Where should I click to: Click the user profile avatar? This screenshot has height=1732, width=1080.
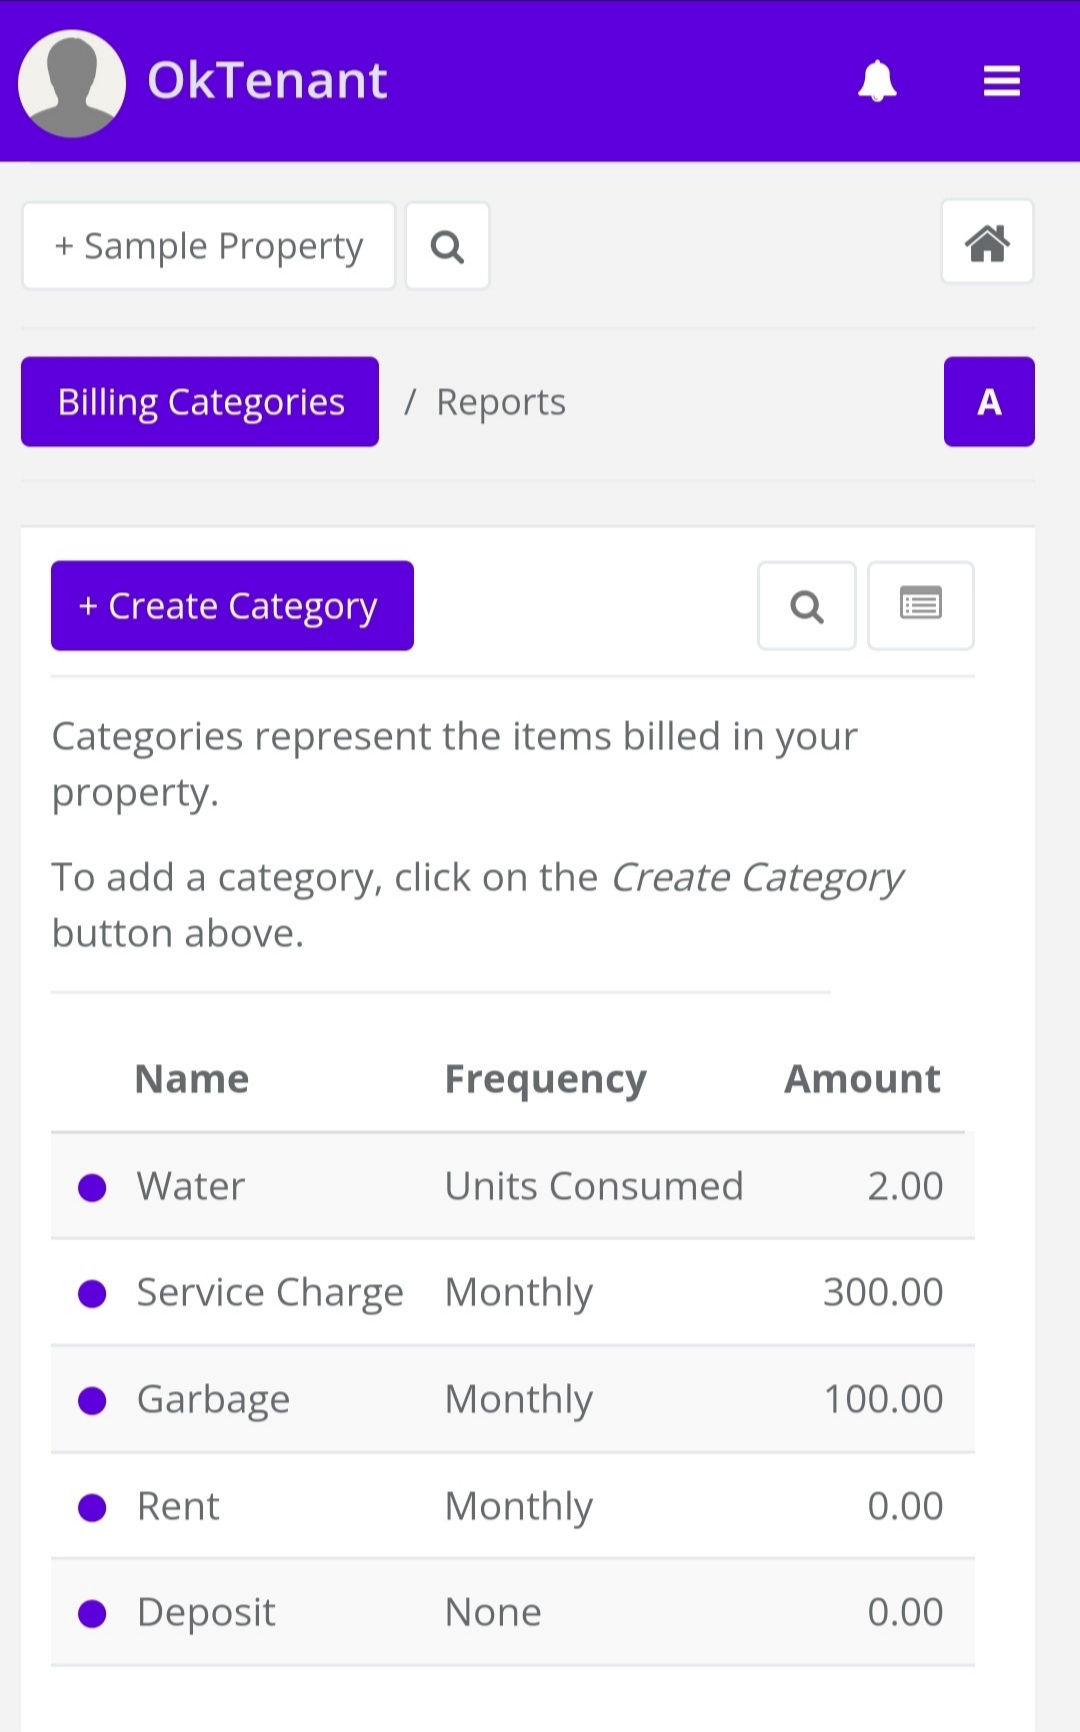tap(72, 83)
